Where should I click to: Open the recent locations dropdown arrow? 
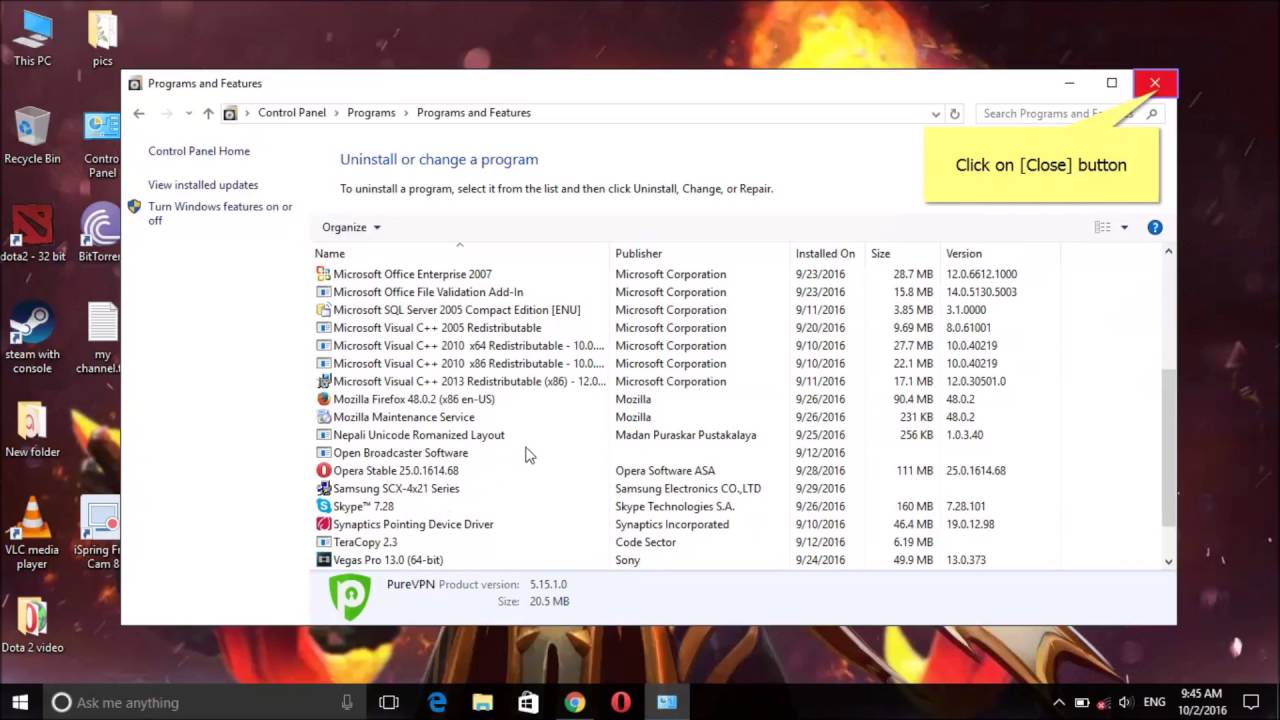(188, 113)
